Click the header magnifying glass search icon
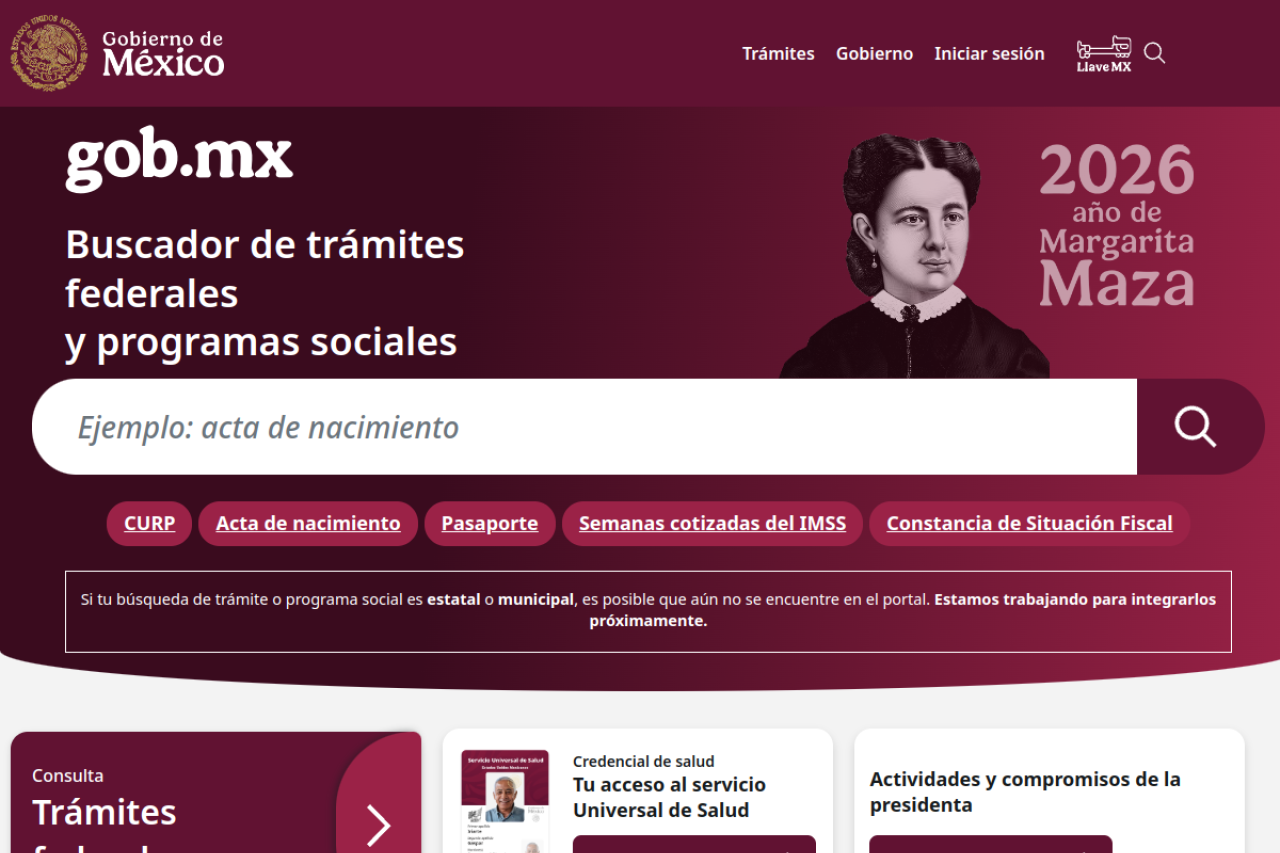1280x853 pixels. (1154, 53)
